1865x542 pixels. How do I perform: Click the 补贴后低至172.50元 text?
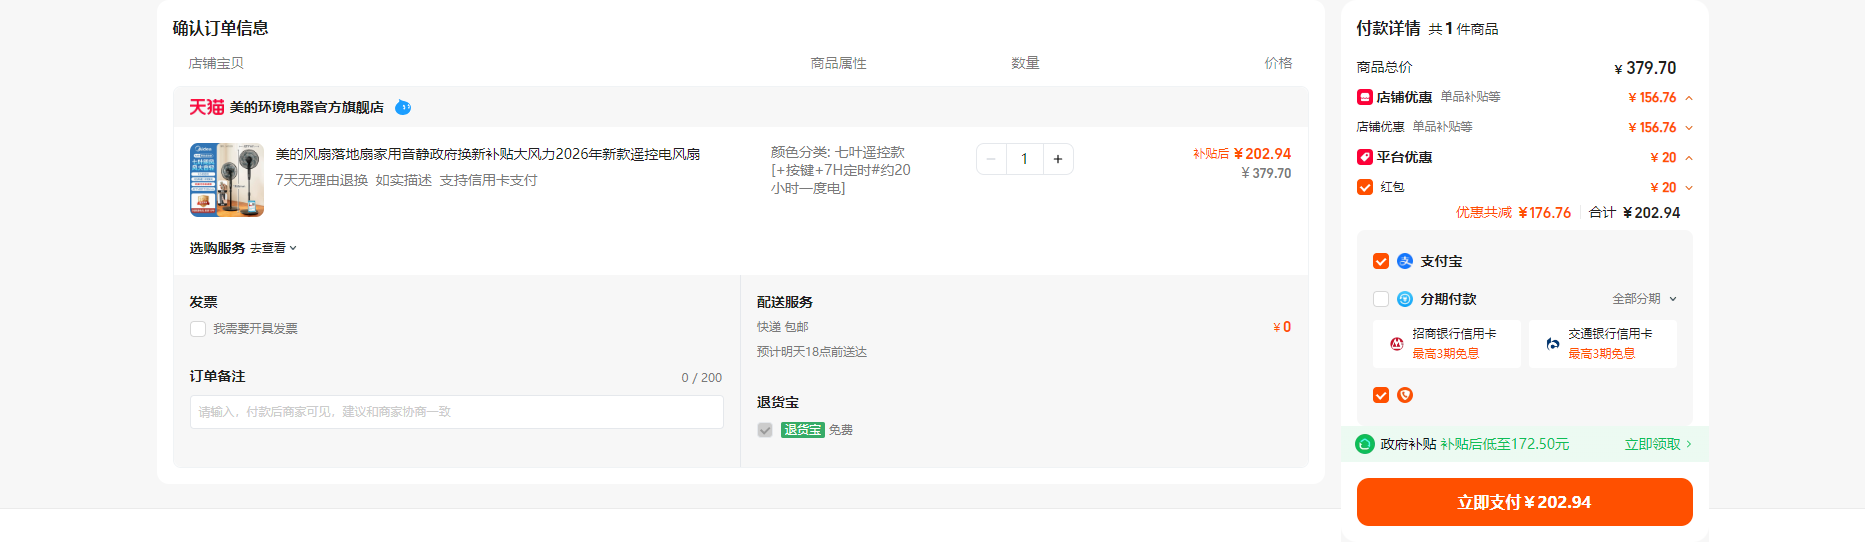[x=1505, y=444]
